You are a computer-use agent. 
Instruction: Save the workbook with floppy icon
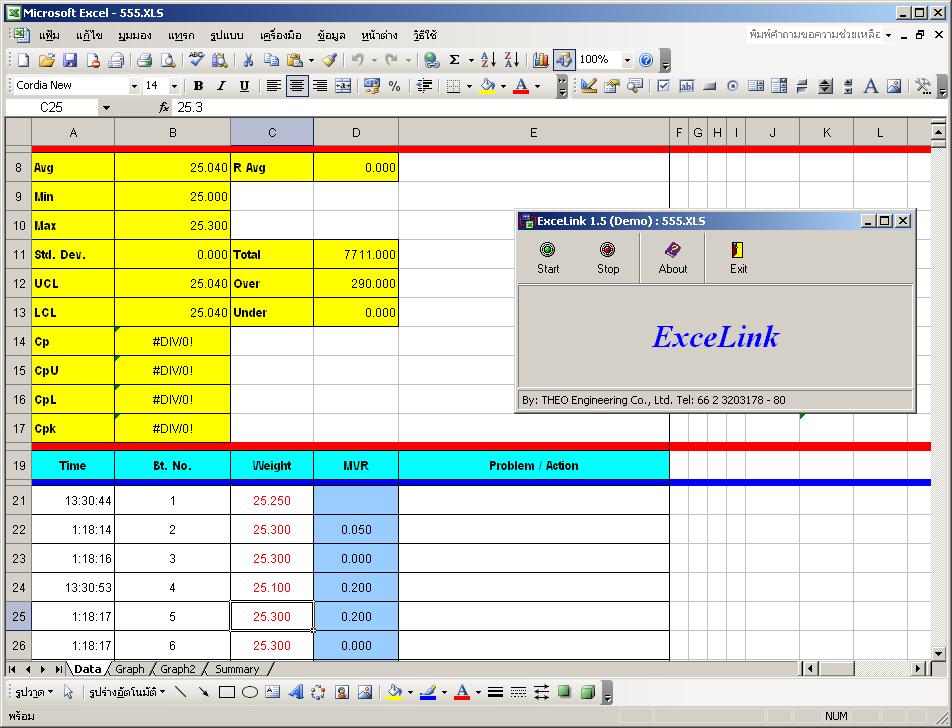click(70, 60)
